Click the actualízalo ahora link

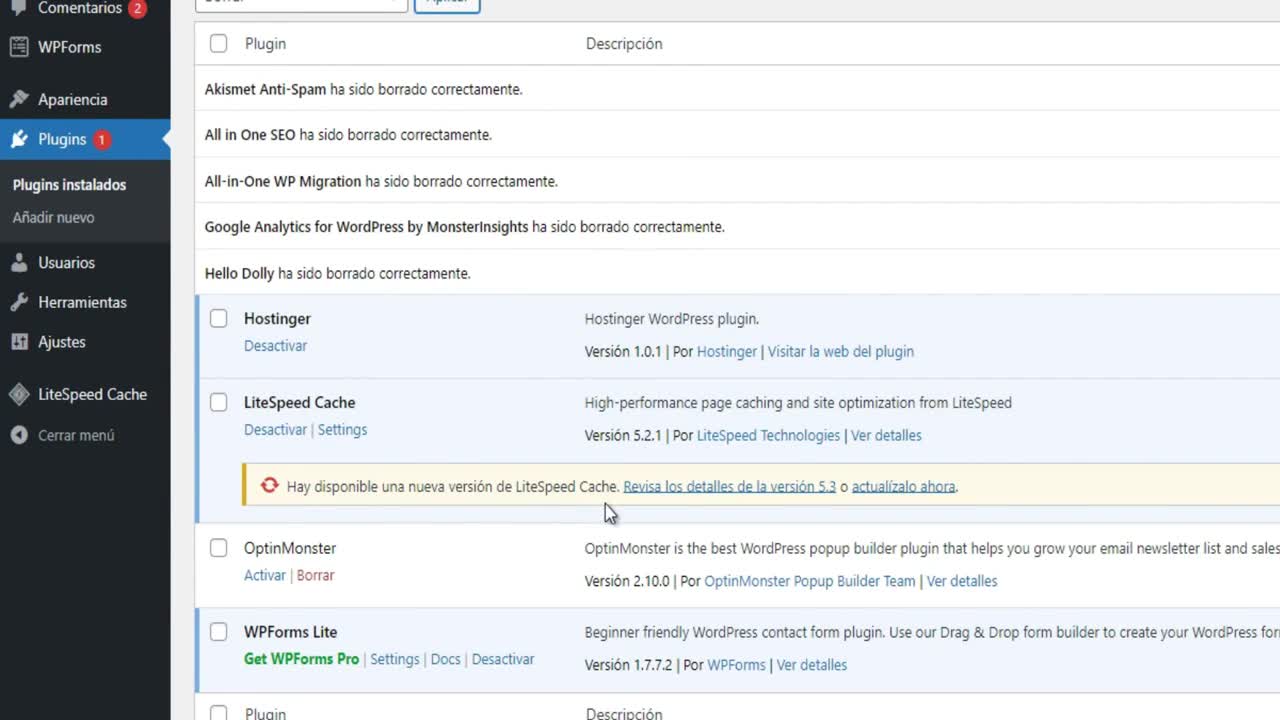click(903, 487)
